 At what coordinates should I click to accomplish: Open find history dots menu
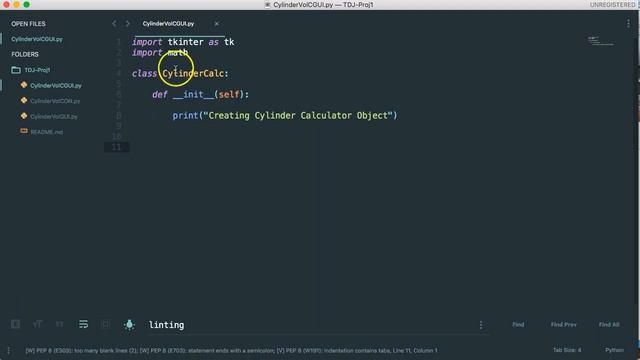pos(481,325)
